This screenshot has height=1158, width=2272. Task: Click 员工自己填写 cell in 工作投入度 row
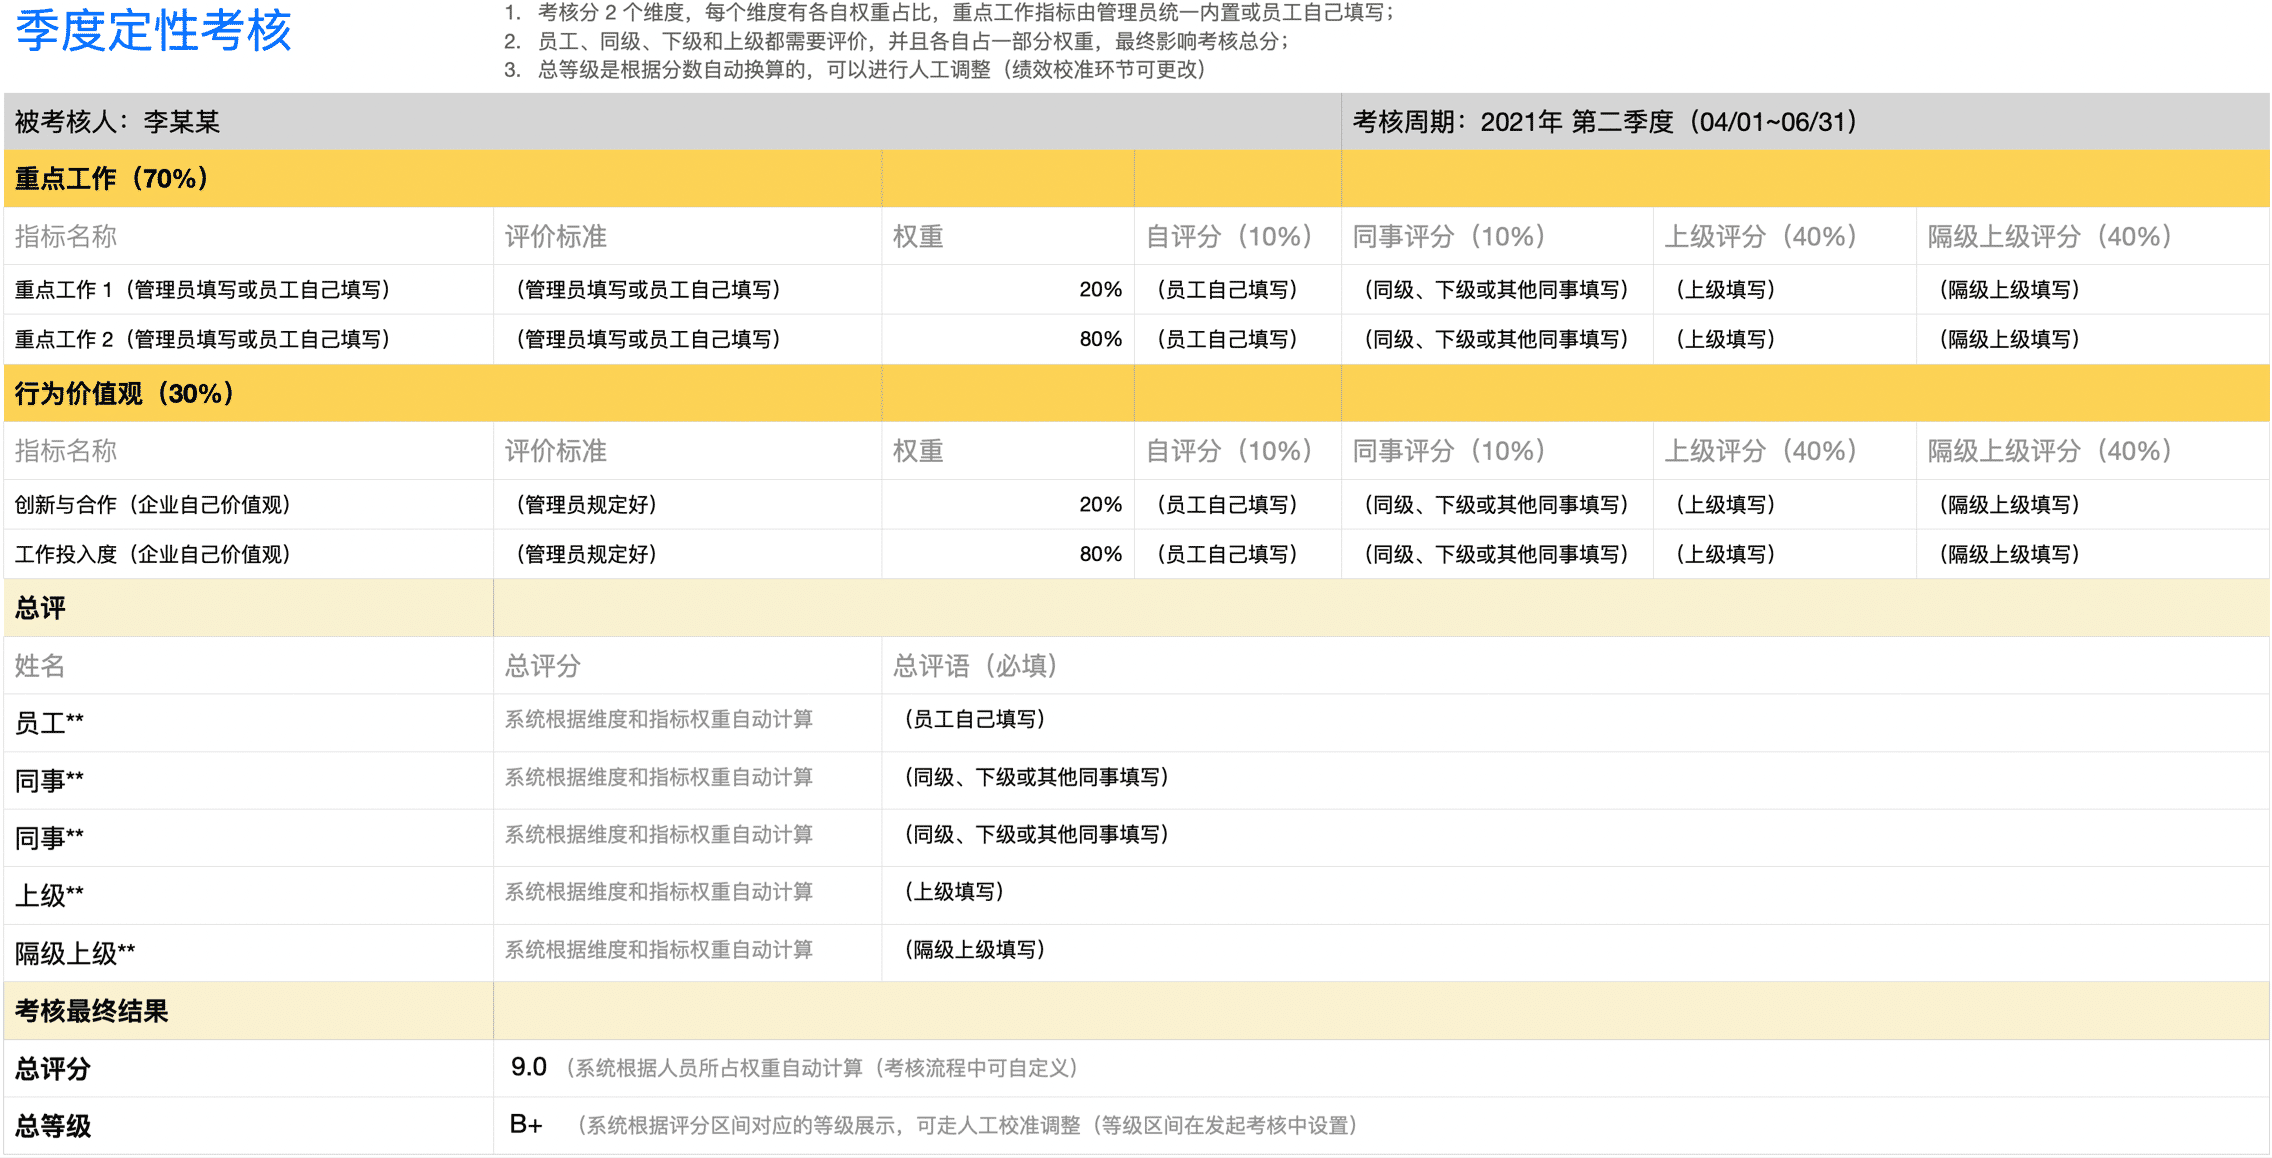click(x=1238, y=555)
